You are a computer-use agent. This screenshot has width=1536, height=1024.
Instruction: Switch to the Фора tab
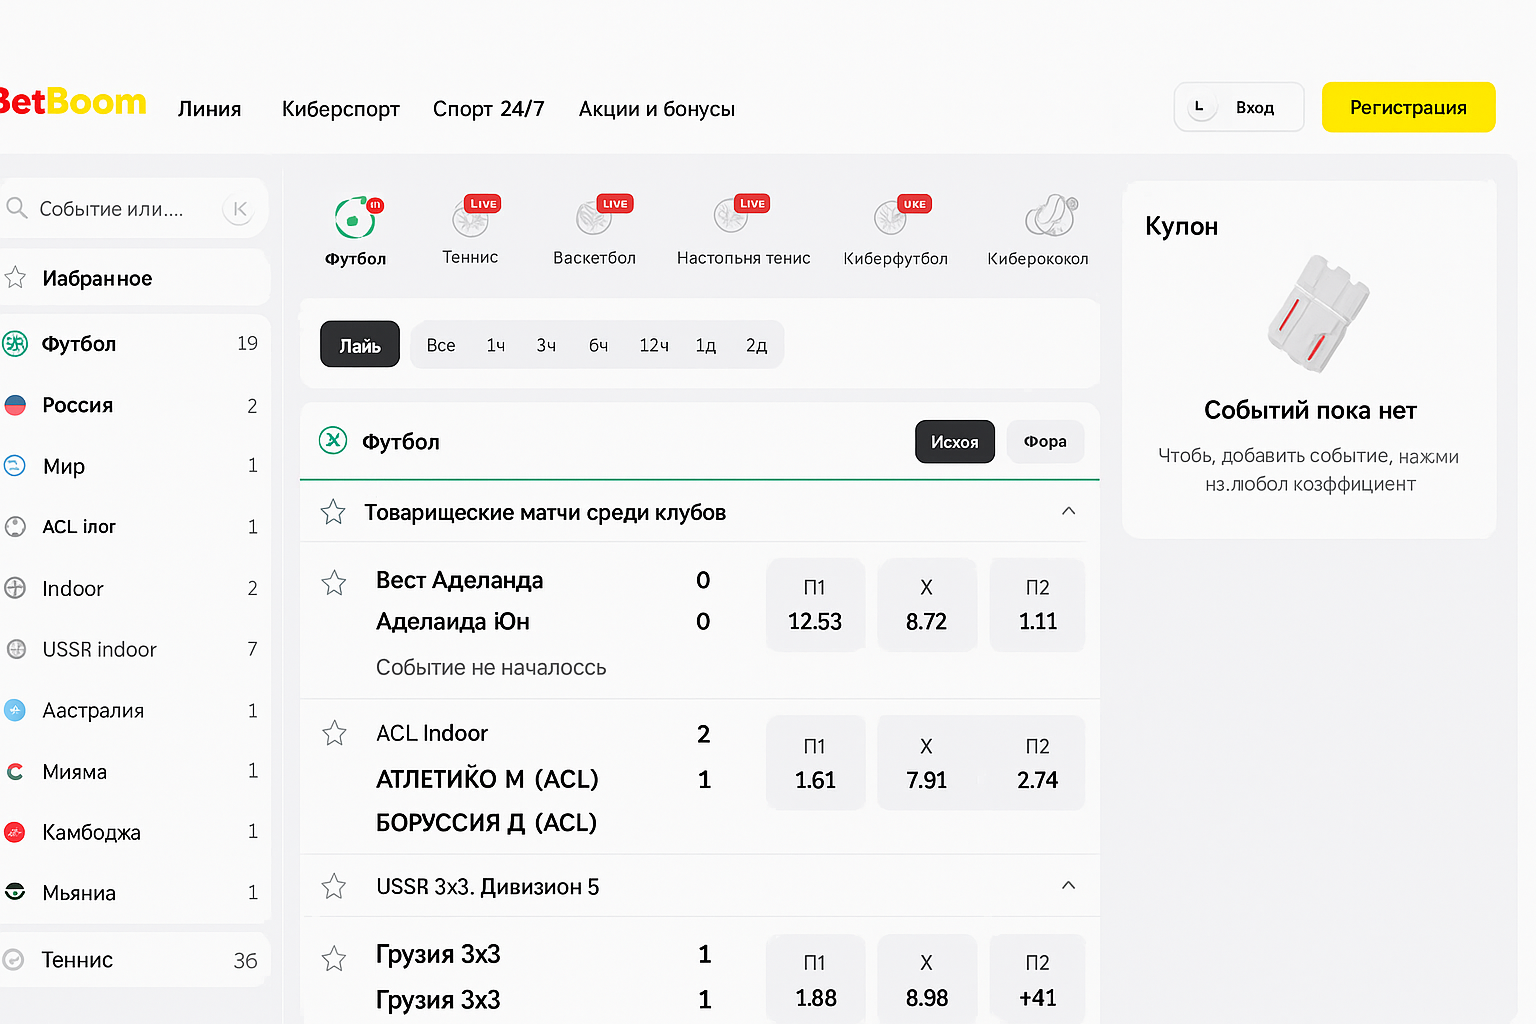1044,442
